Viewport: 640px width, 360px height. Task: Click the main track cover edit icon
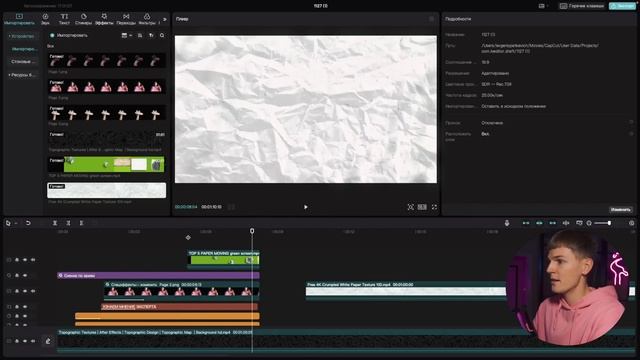pyautogui.click(x=48, y=341)
